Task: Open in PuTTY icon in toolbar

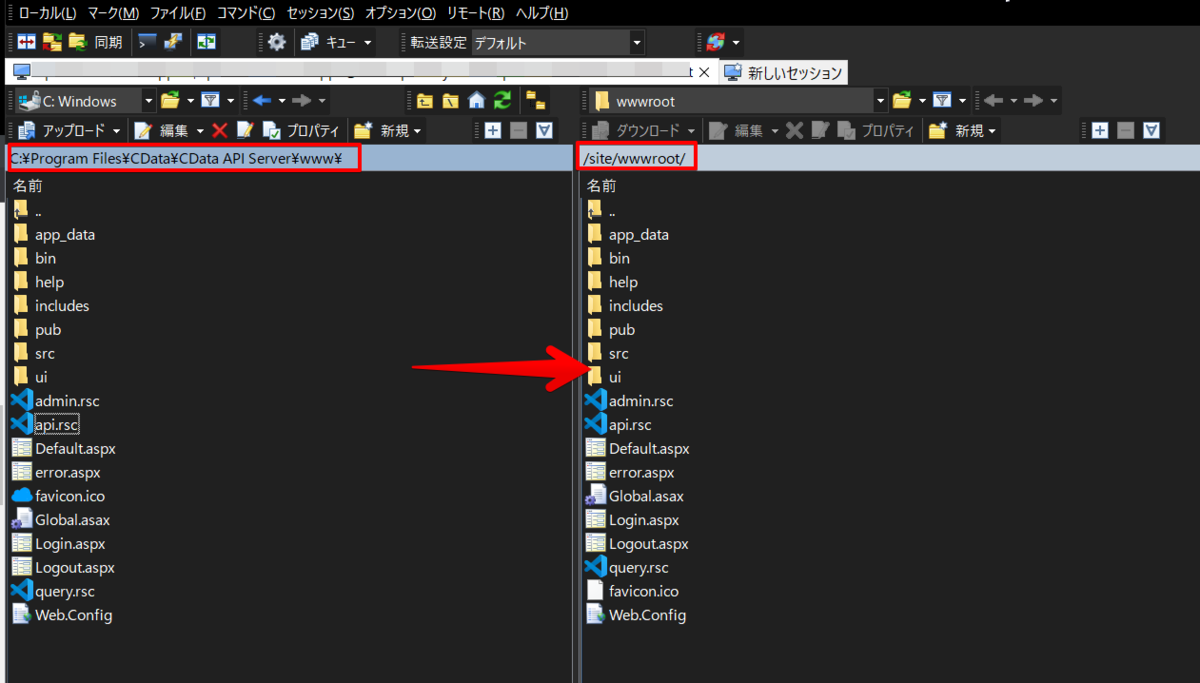Action: pyautogui.click(x=174, y=42)
